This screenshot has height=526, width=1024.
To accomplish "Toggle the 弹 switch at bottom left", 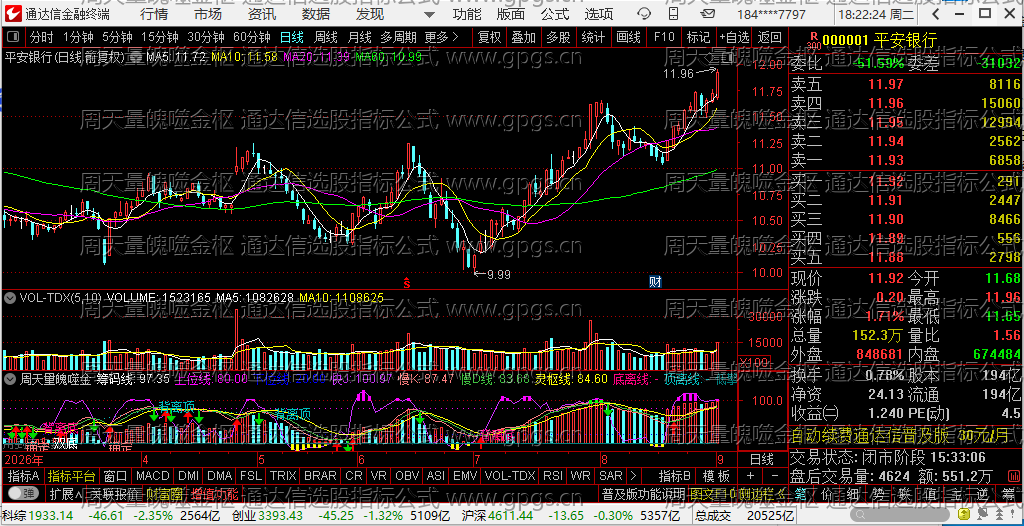I will tap(23, 495).
